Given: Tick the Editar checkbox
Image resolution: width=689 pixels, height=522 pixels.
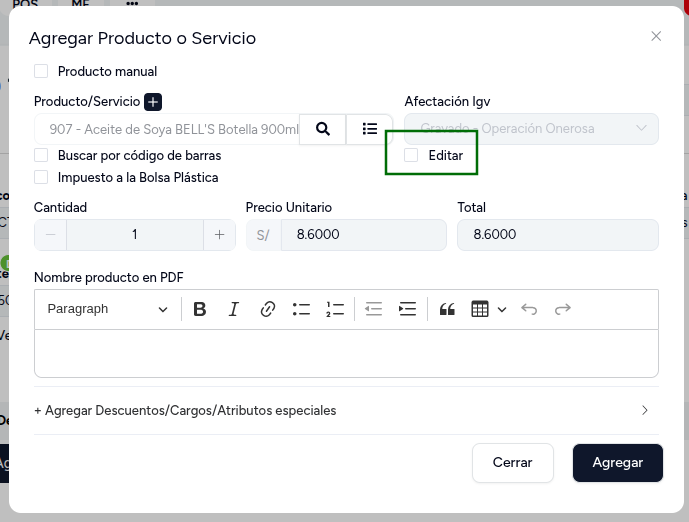Looking at the screenshot, I should (x=411, y=155).
